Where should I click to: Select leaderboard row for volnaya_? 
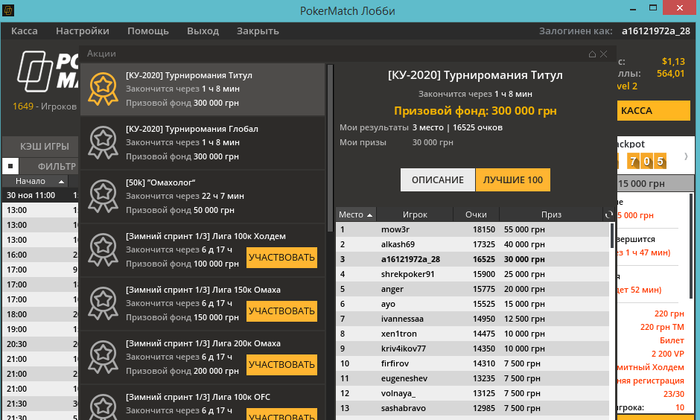click(472, 393)
